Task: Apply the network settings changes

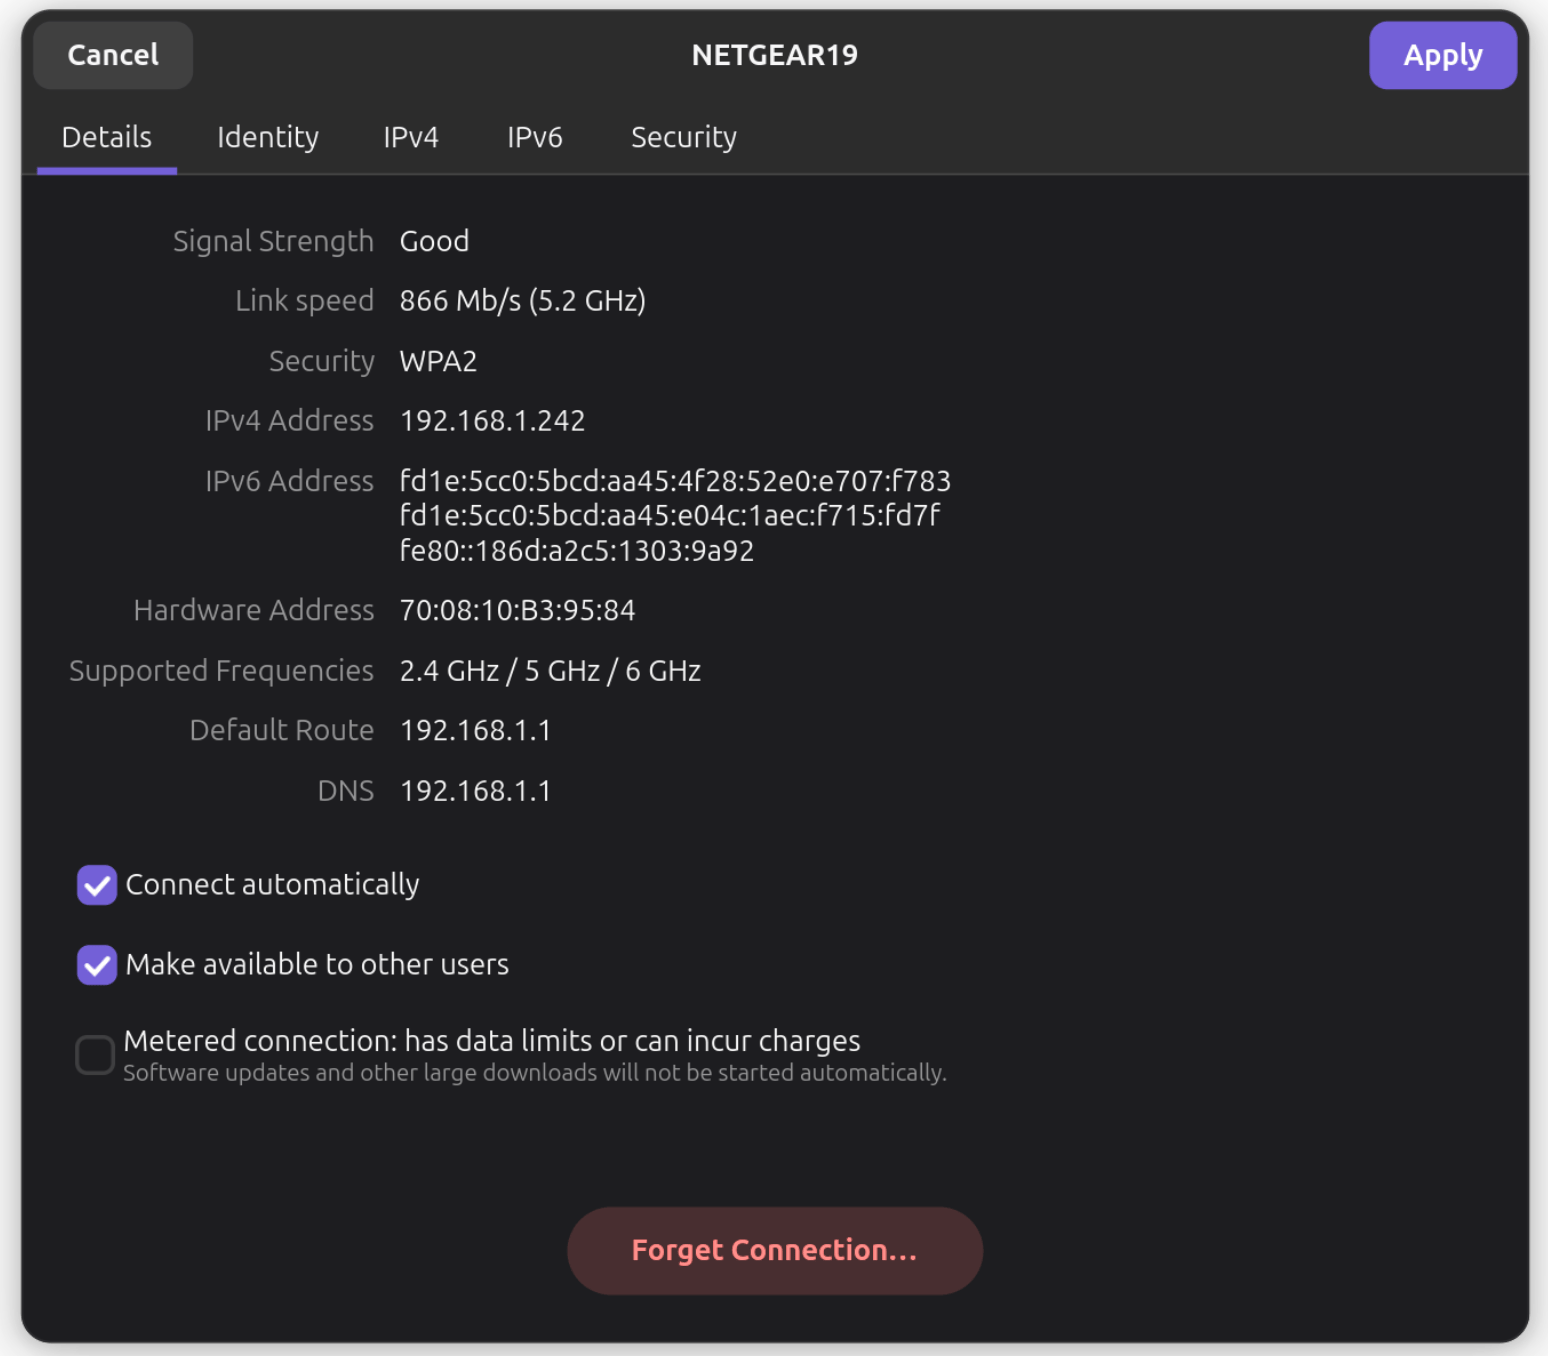Action: coord(1441,55)
